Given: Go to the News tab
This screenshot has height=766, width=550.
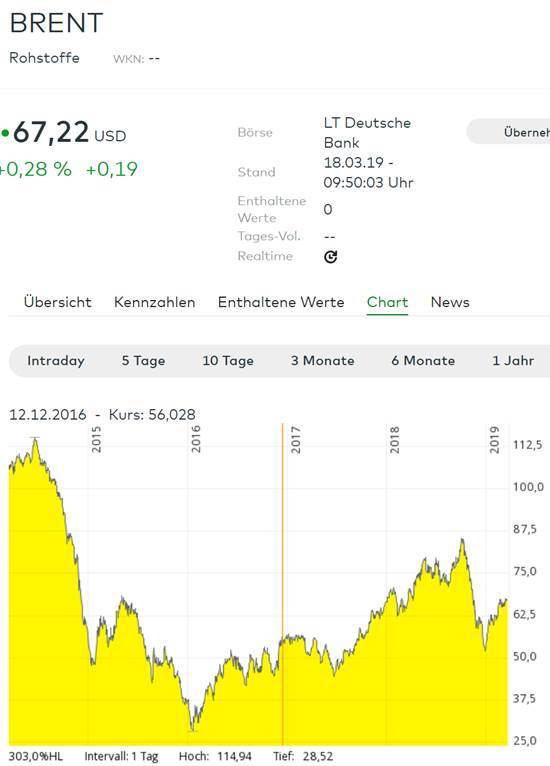Looking at the screenshot, I should [x=450, y=302].
